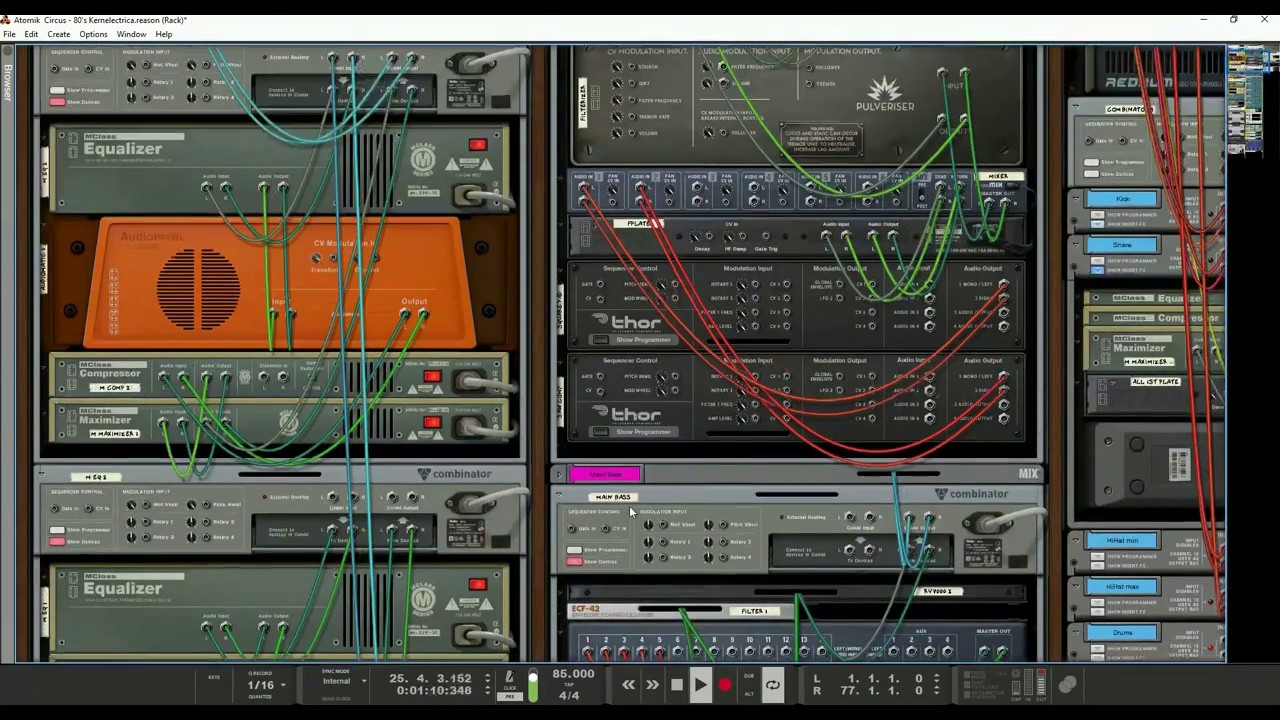1280x720 pixels.
Task: Collapse the Drums device fold arrow
Action: [x=1076, y=633]
